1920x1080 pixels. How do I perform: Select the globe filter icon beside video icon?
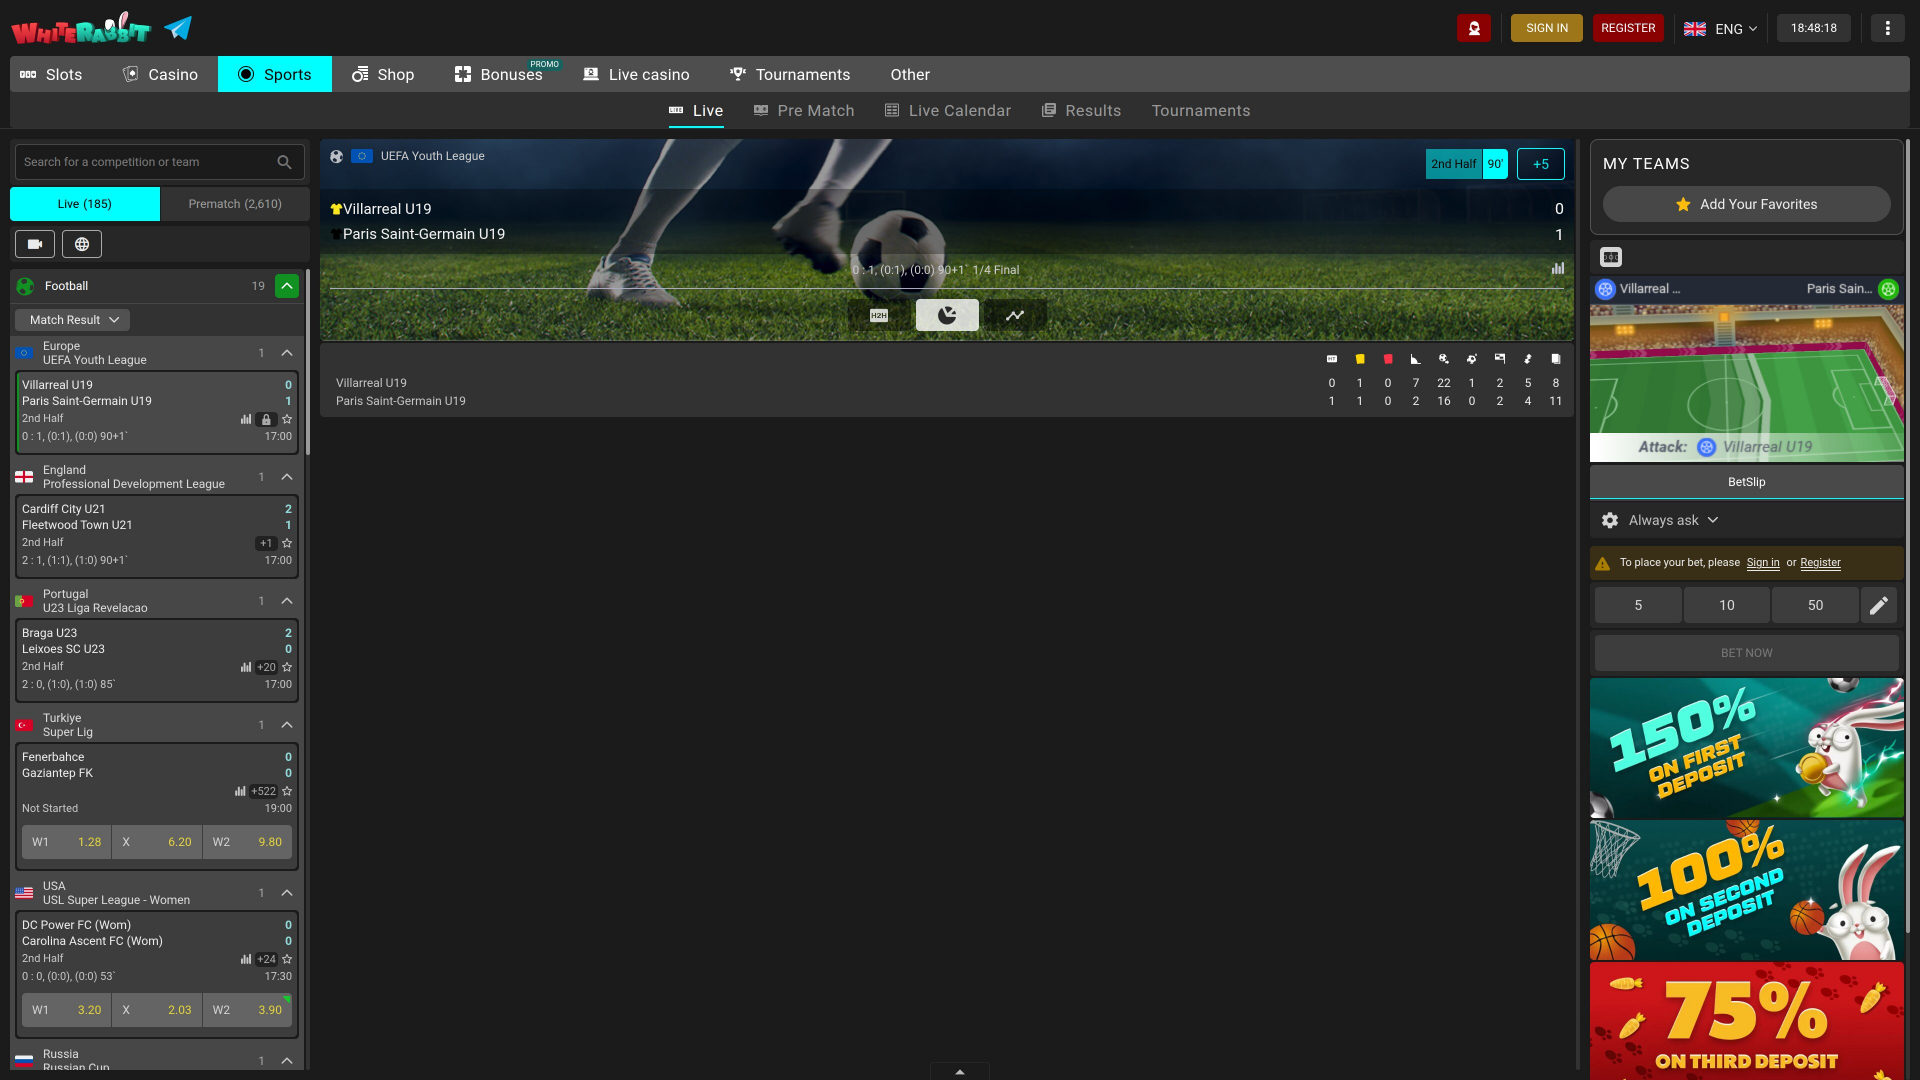[x=81, y=243]
